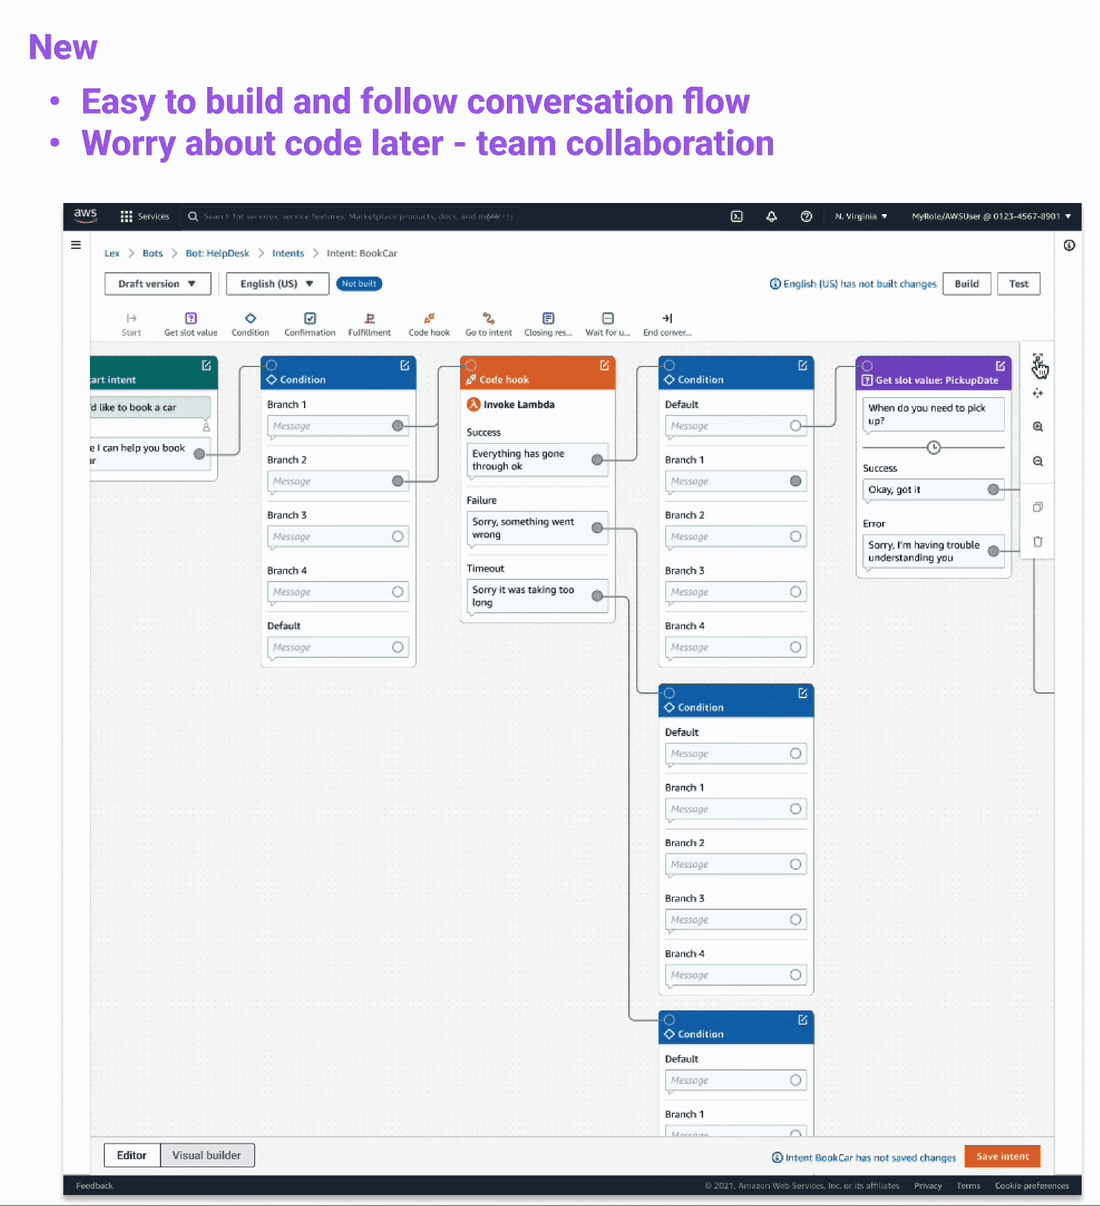The height and width of the screenshot is (1206, 1100).
Task: Open the AWS Services menu
Action: coord(145,216)
